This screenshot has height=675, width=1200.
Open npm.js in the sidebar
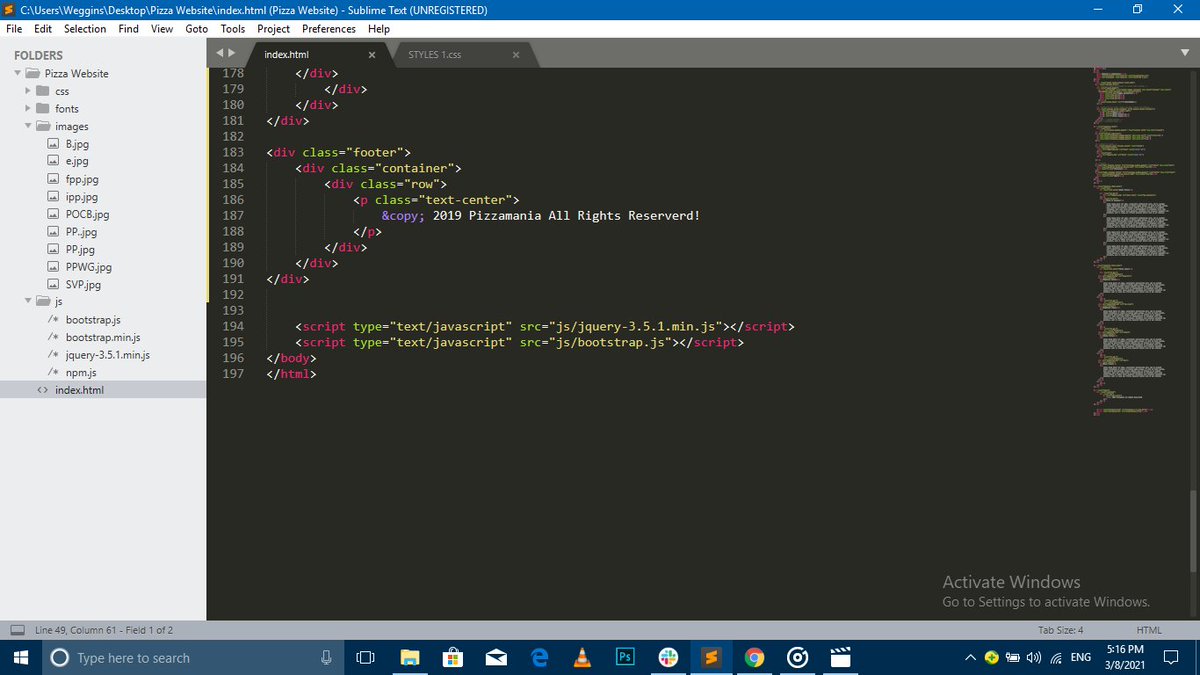[x=81, y=372]
